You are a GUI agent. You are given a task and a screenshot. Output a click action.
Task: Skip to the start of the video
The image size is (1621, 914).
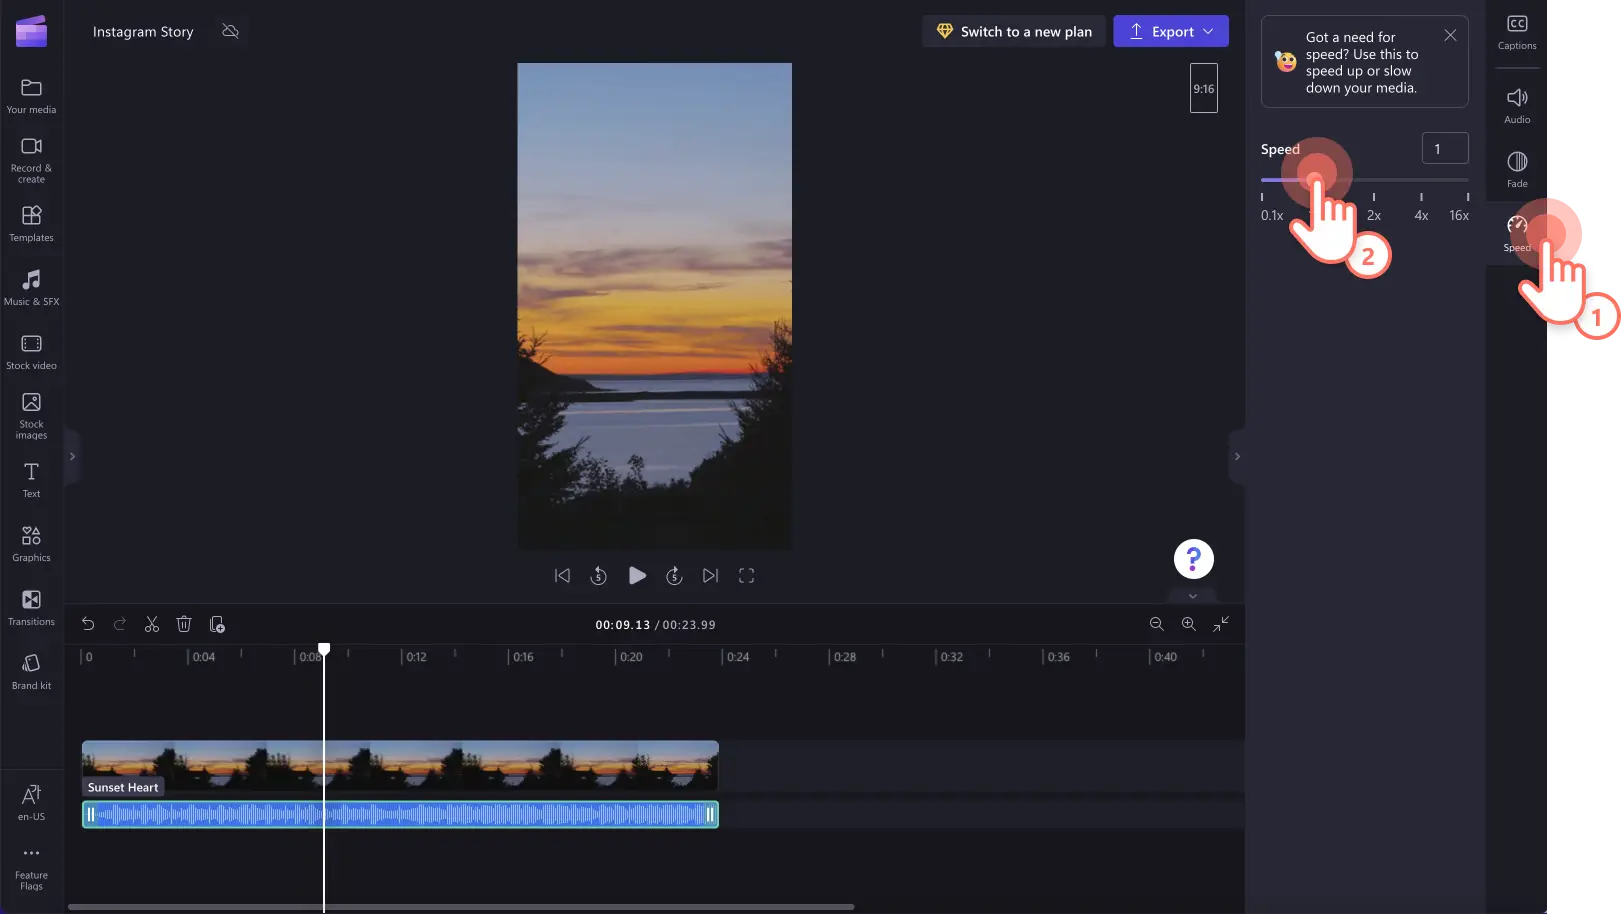562,575
